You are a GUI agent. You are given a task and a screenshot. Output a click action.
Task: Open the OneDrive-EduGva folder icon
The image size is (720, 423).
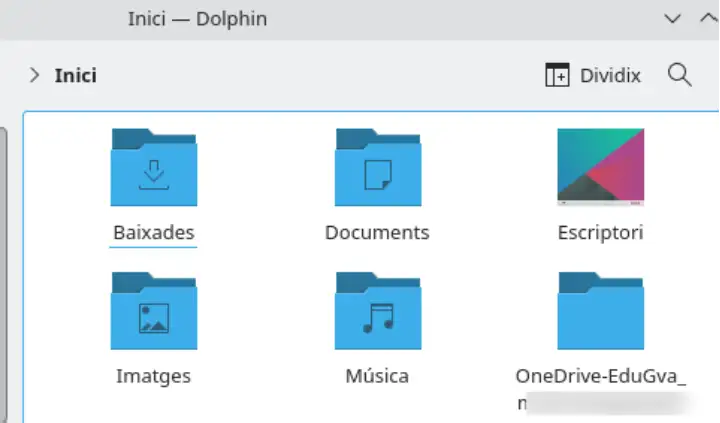[600, 312]
